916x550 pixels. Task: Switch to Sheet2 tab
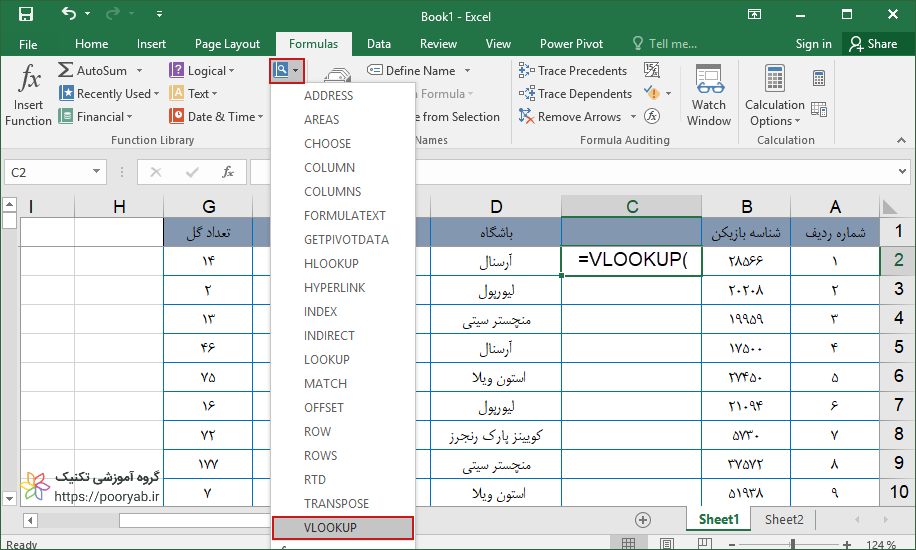784,520
